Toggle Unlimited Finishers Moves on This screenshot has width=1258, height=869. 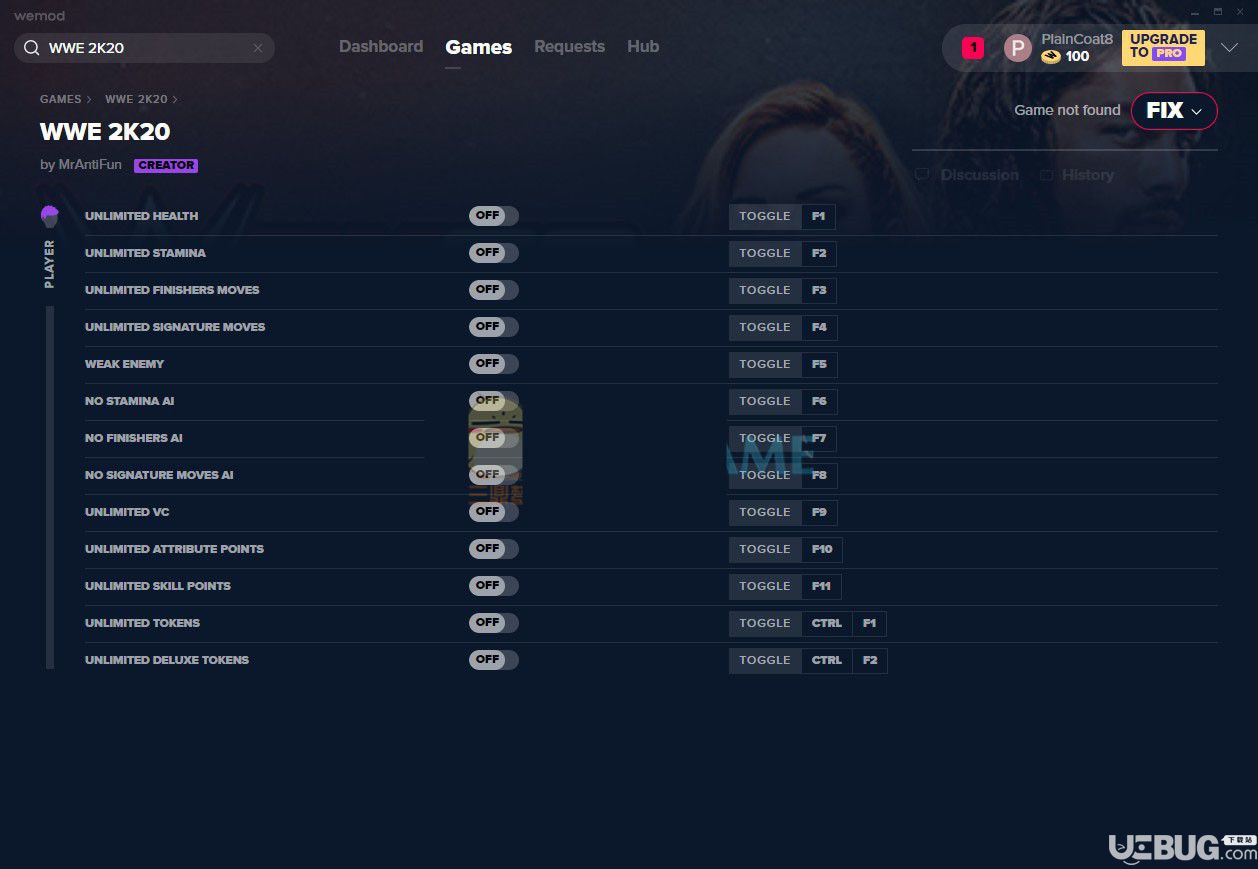(x=494, y=290)
